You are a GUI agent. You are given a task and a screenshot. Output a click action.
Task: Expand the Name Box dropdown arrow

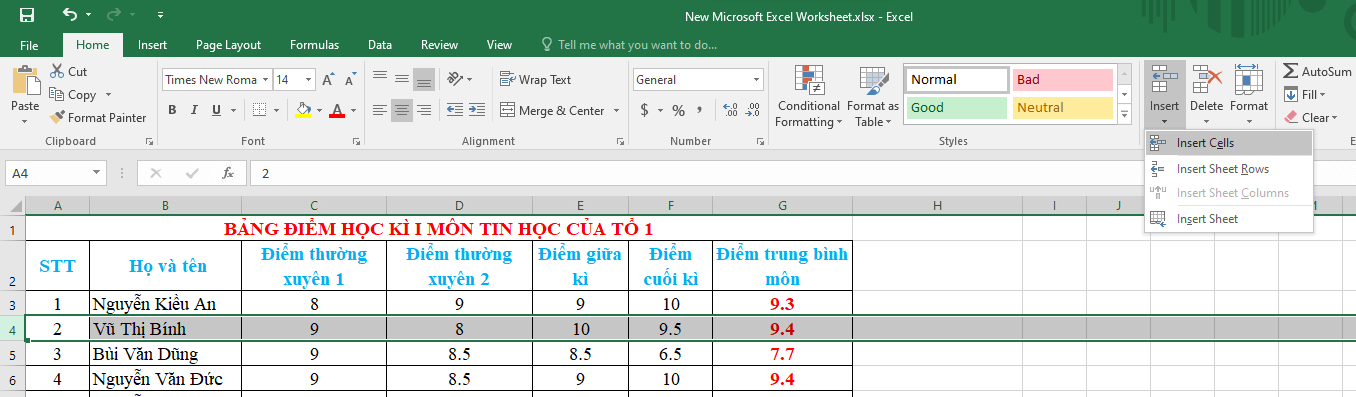[97, 173]
